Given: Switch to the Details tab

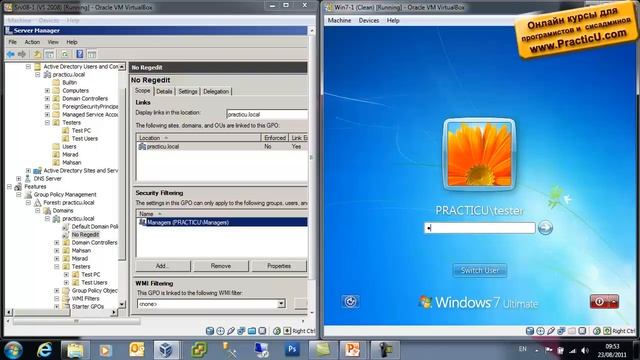Looking at the screenshot, I should click(x=164, y=91).
